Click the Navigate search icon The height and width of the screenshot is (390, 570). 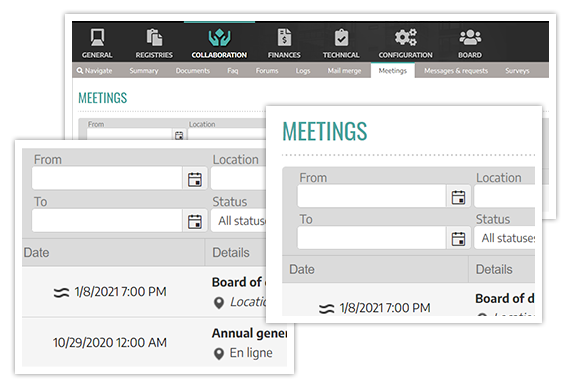coord(80,71)
